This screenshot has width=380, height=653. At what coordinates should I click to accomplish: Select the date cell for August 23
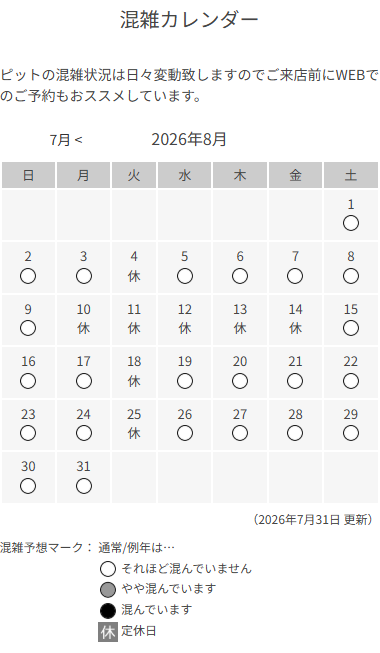tap(28, 425)
